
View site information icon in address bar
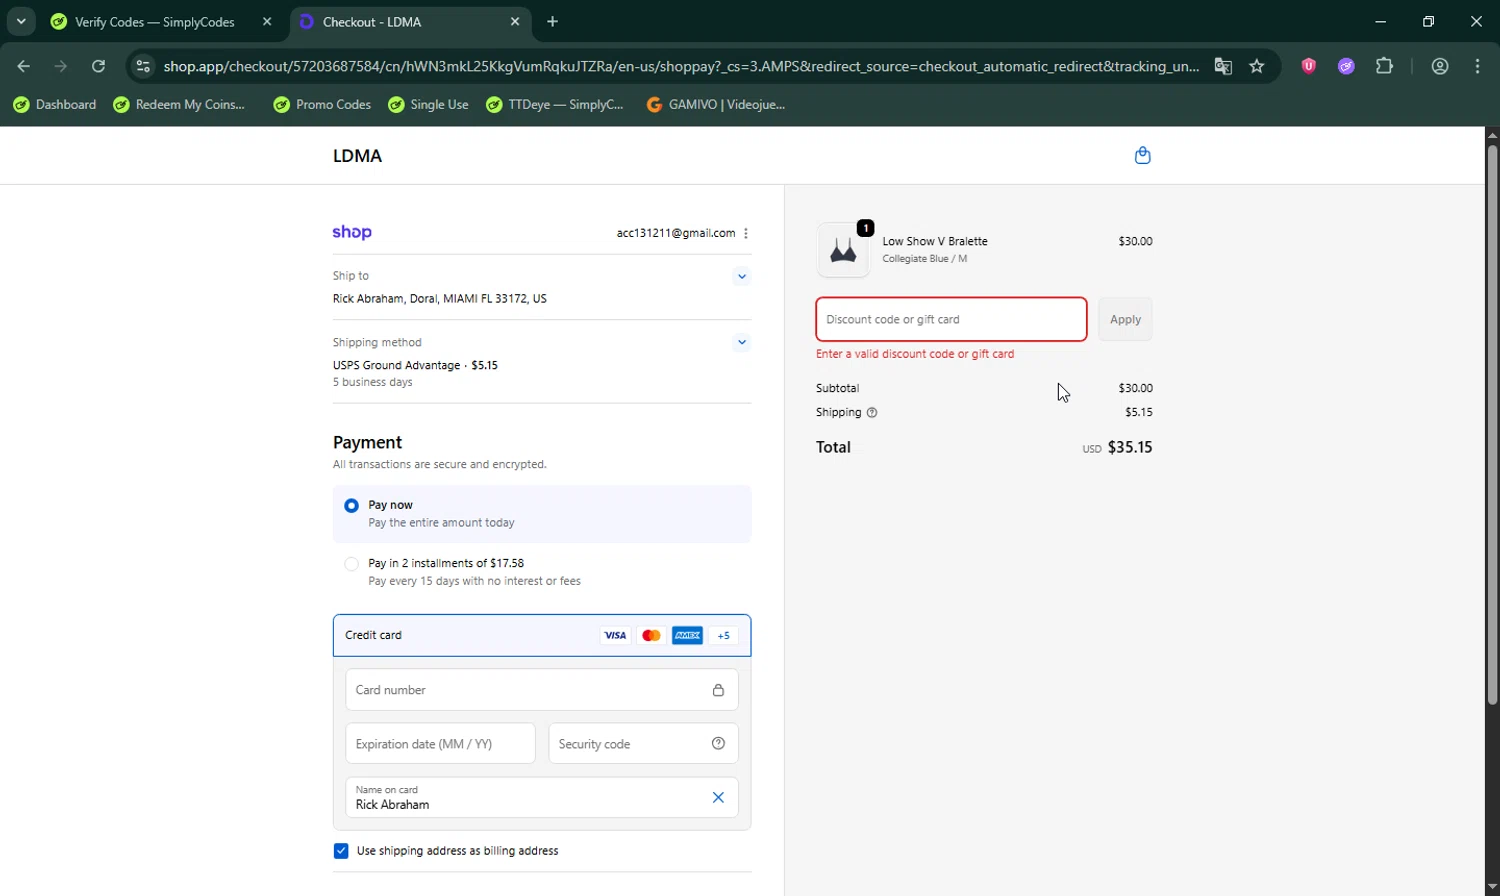pos(143,66)
